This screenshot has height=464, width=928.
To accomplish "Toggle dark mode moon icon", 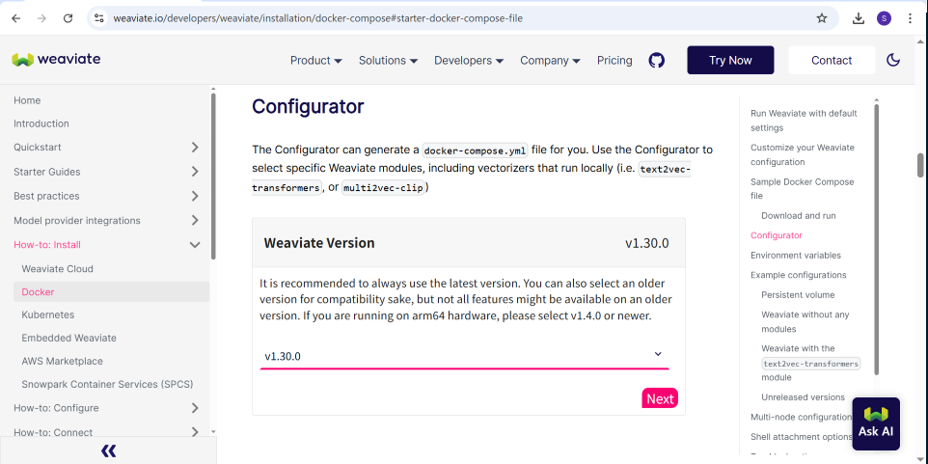I will click(893, 60).
